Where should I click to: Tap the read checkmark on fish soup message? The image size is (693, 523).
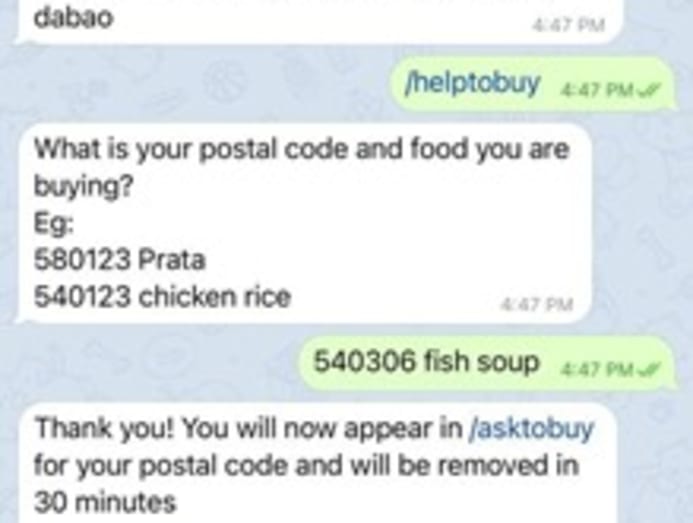(x=651, y=368)
